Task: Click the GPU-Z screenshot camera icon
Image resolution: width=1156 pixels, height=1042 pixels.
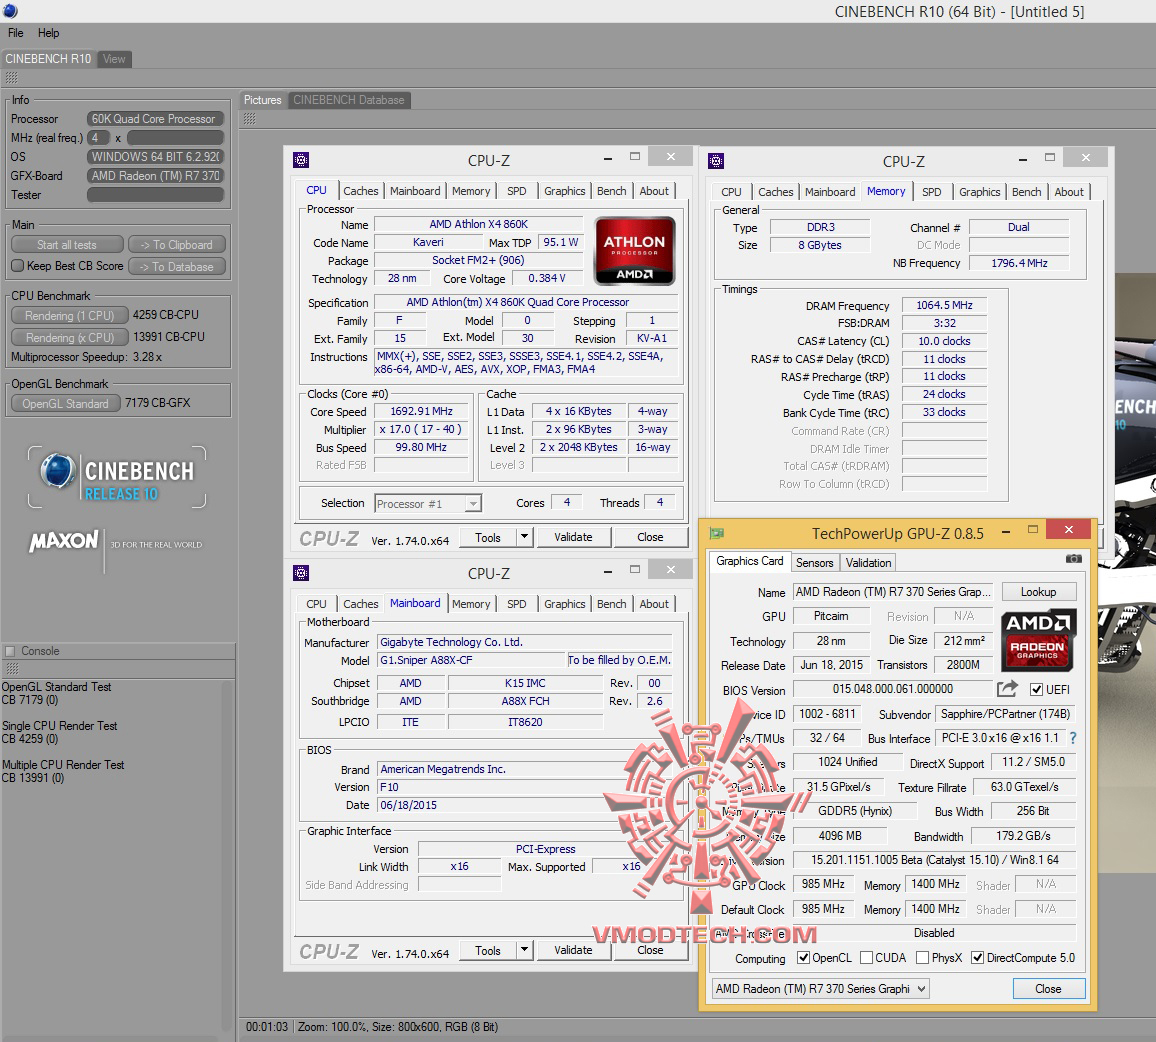Action: [1073, 560]
